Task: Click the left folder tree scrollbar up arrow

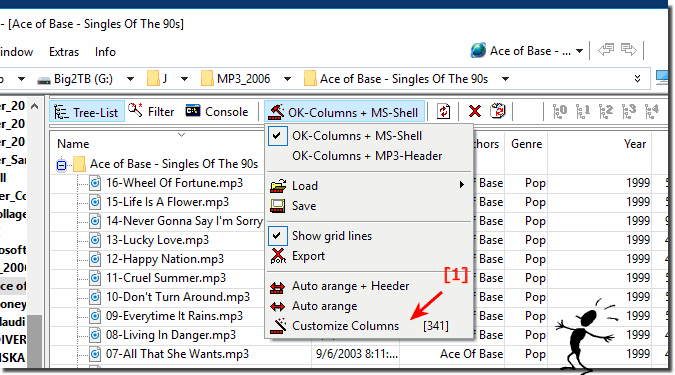Action: (x=35, y=106)
